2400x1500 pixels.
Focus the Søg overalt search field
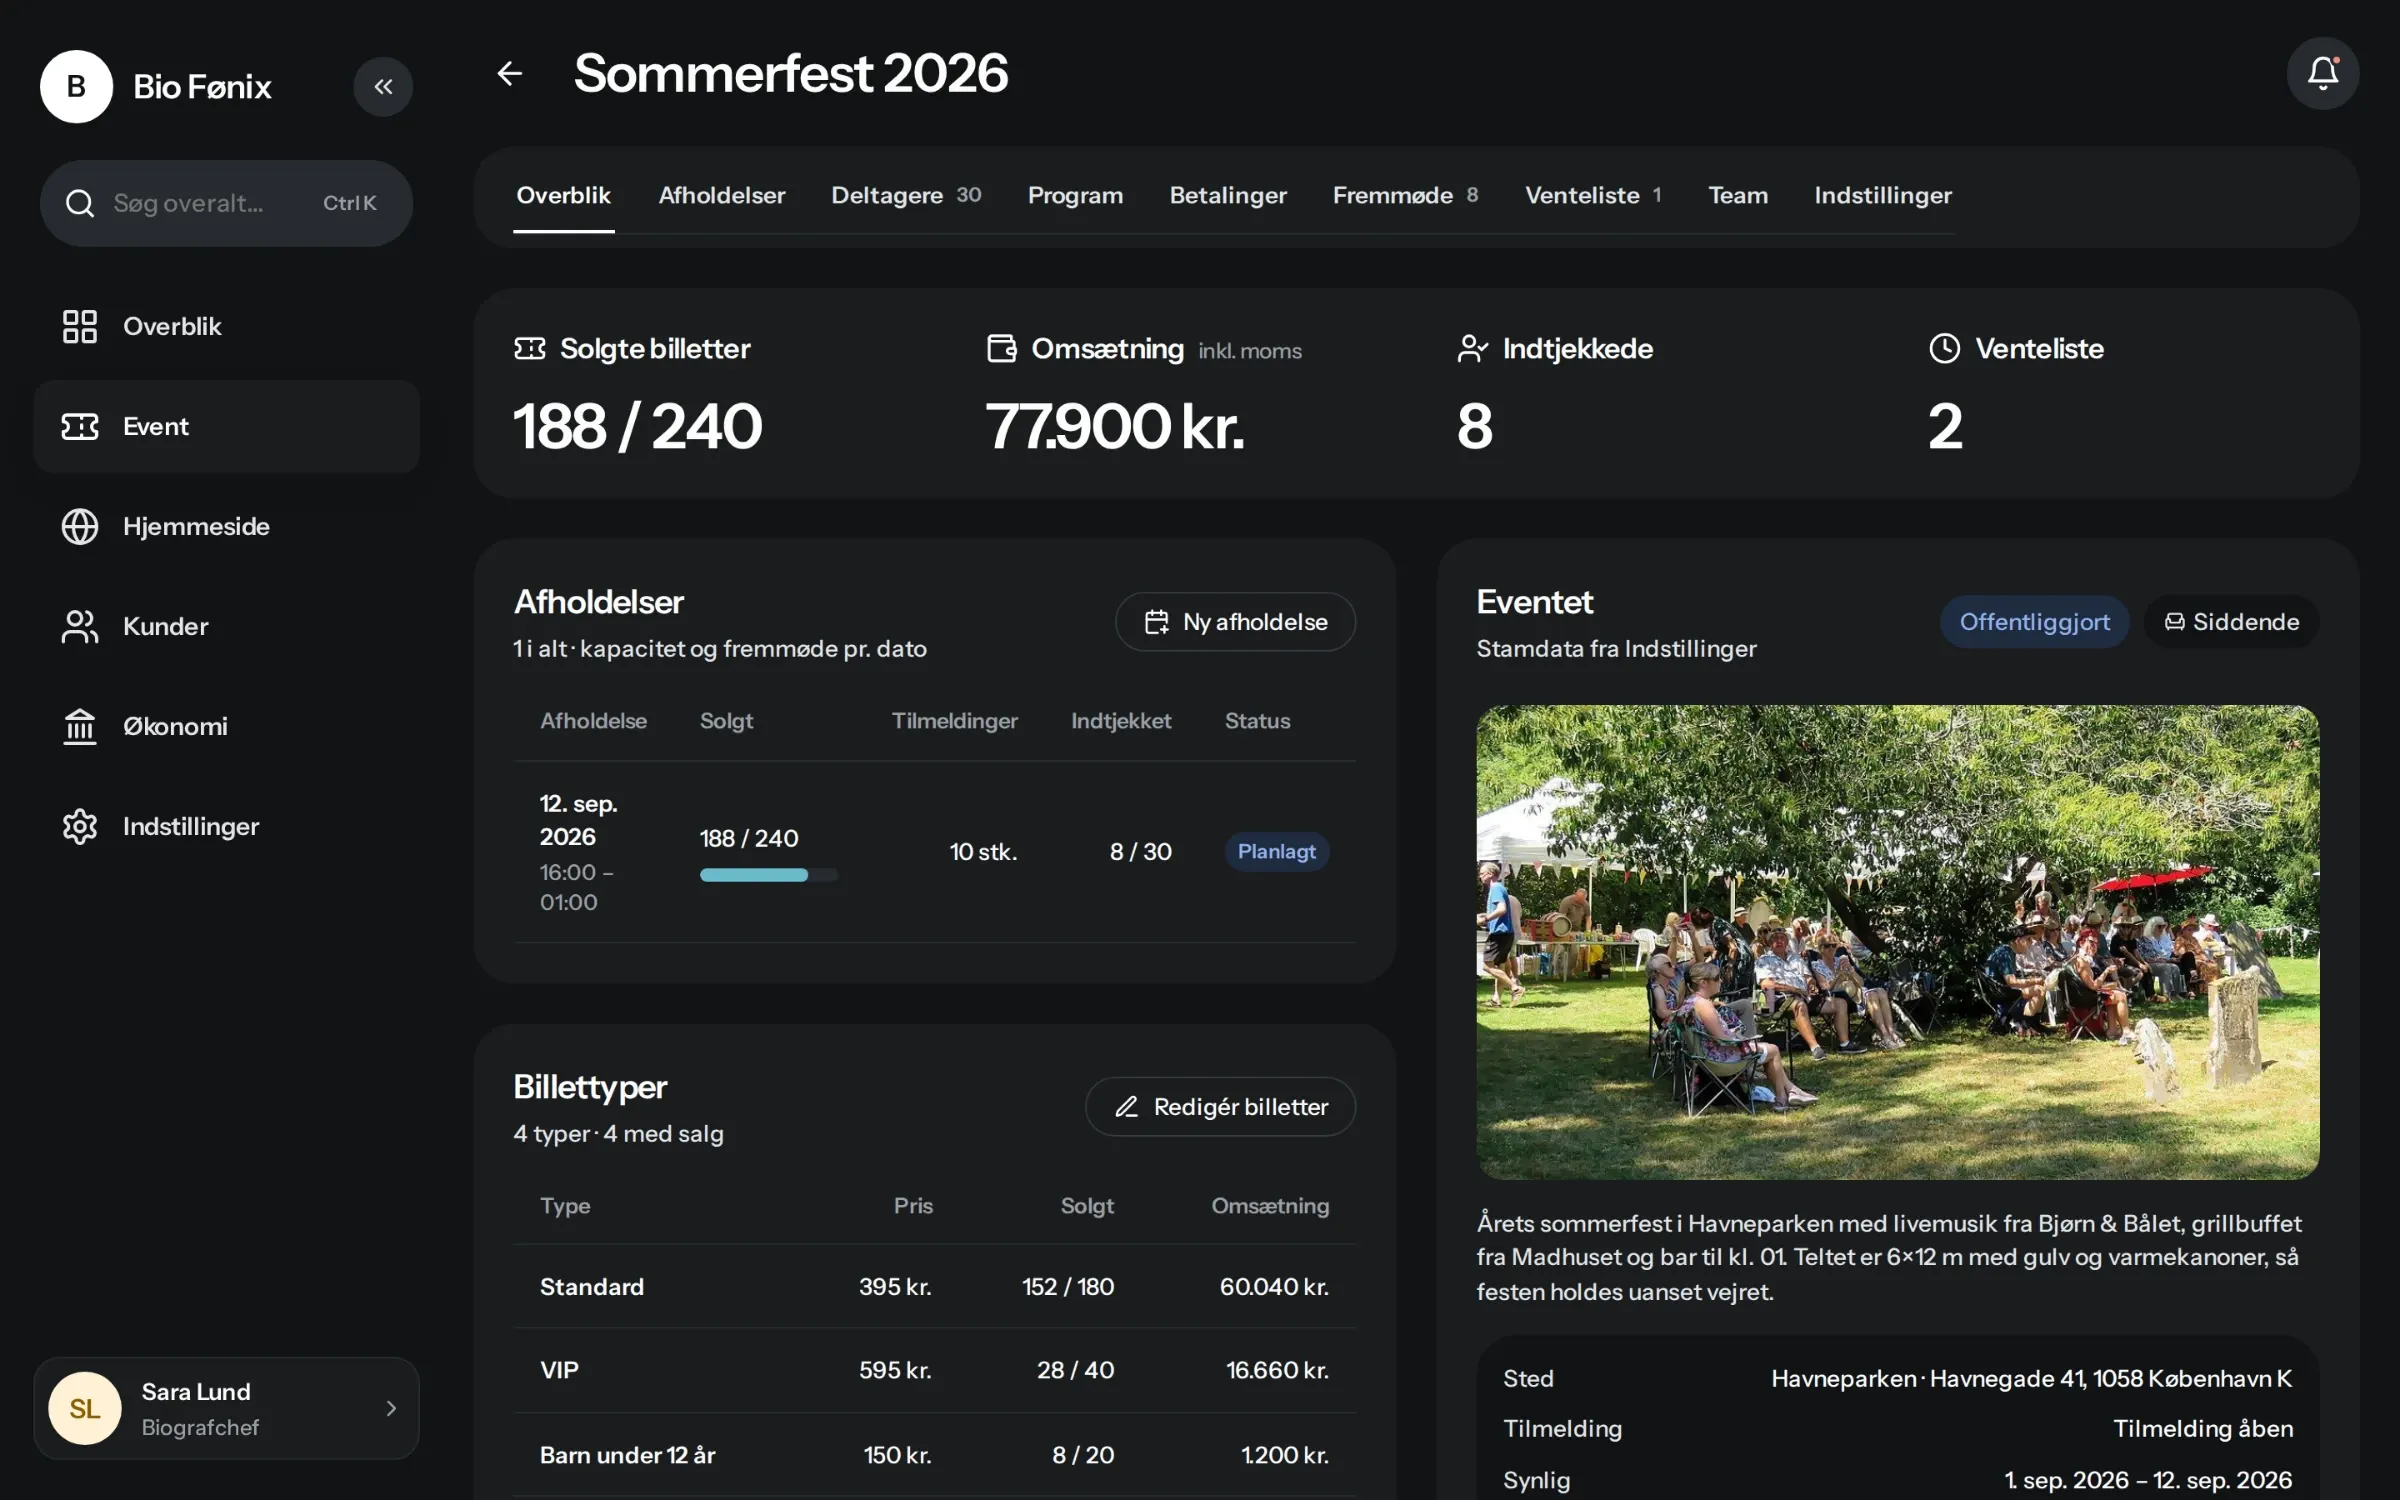tap(226, 203)
